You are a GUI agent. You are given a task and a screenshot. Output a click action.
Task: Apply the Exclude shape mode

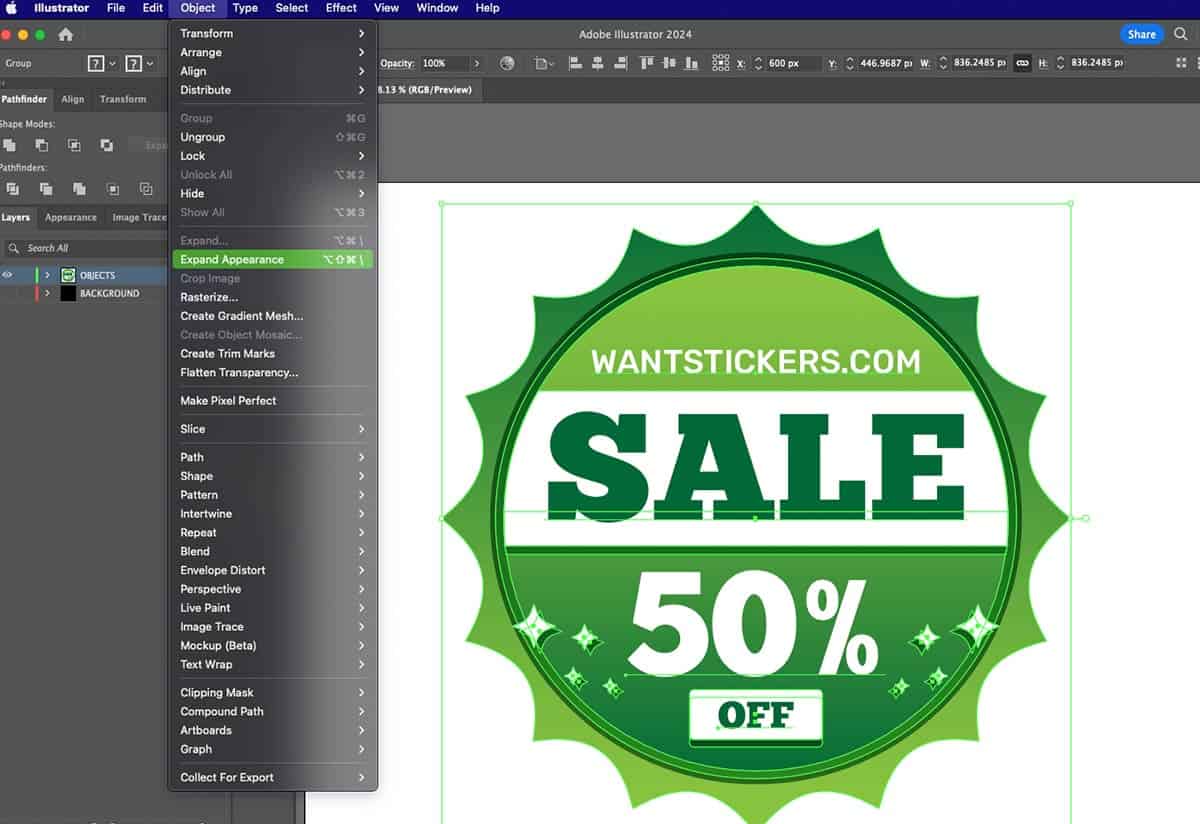[x=107, y=145]
